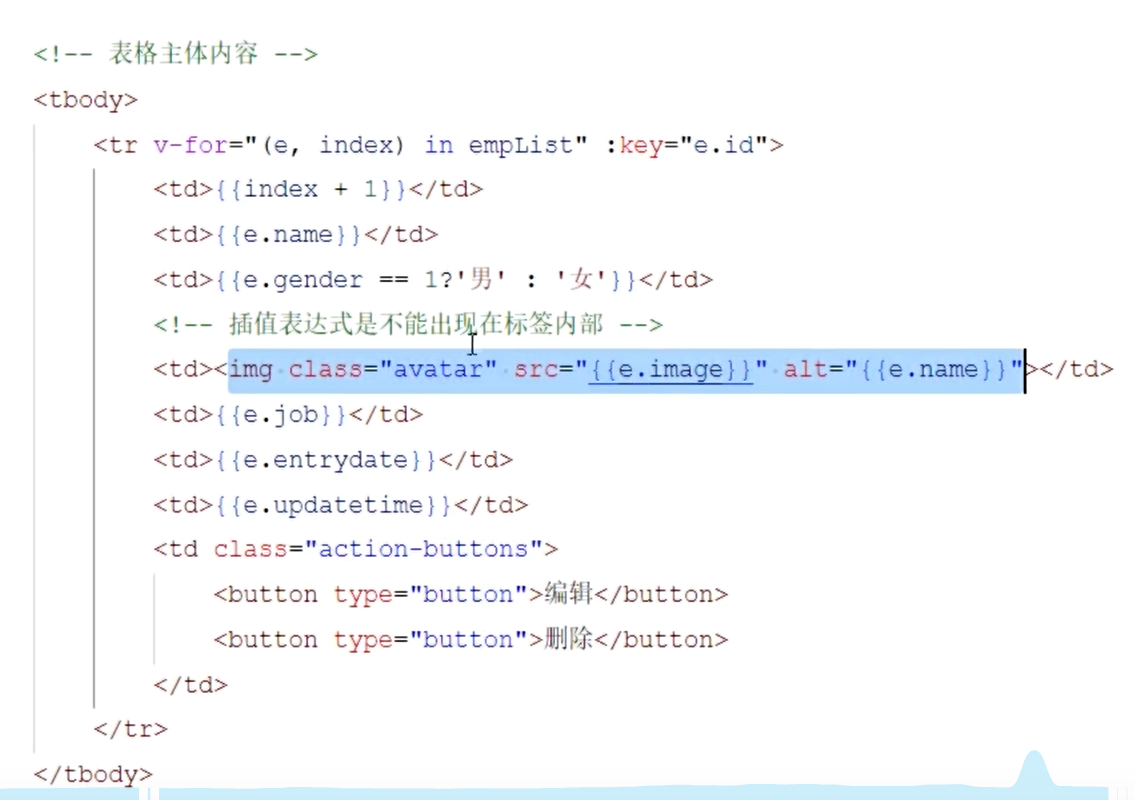The height and width of the screenshot is (800, 1135).
Task: Click the 删除 button code line
Action: pos(471,640)
